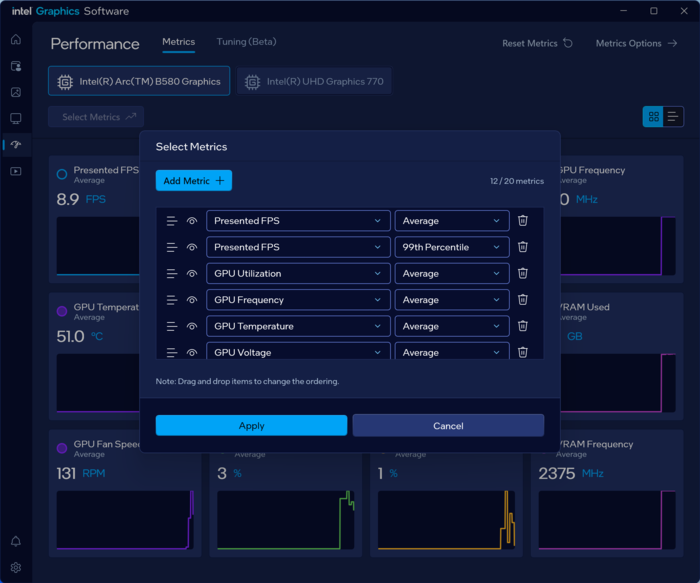Open the video capture sidebar icon
The image size is (700, 583).
point(16,171)
